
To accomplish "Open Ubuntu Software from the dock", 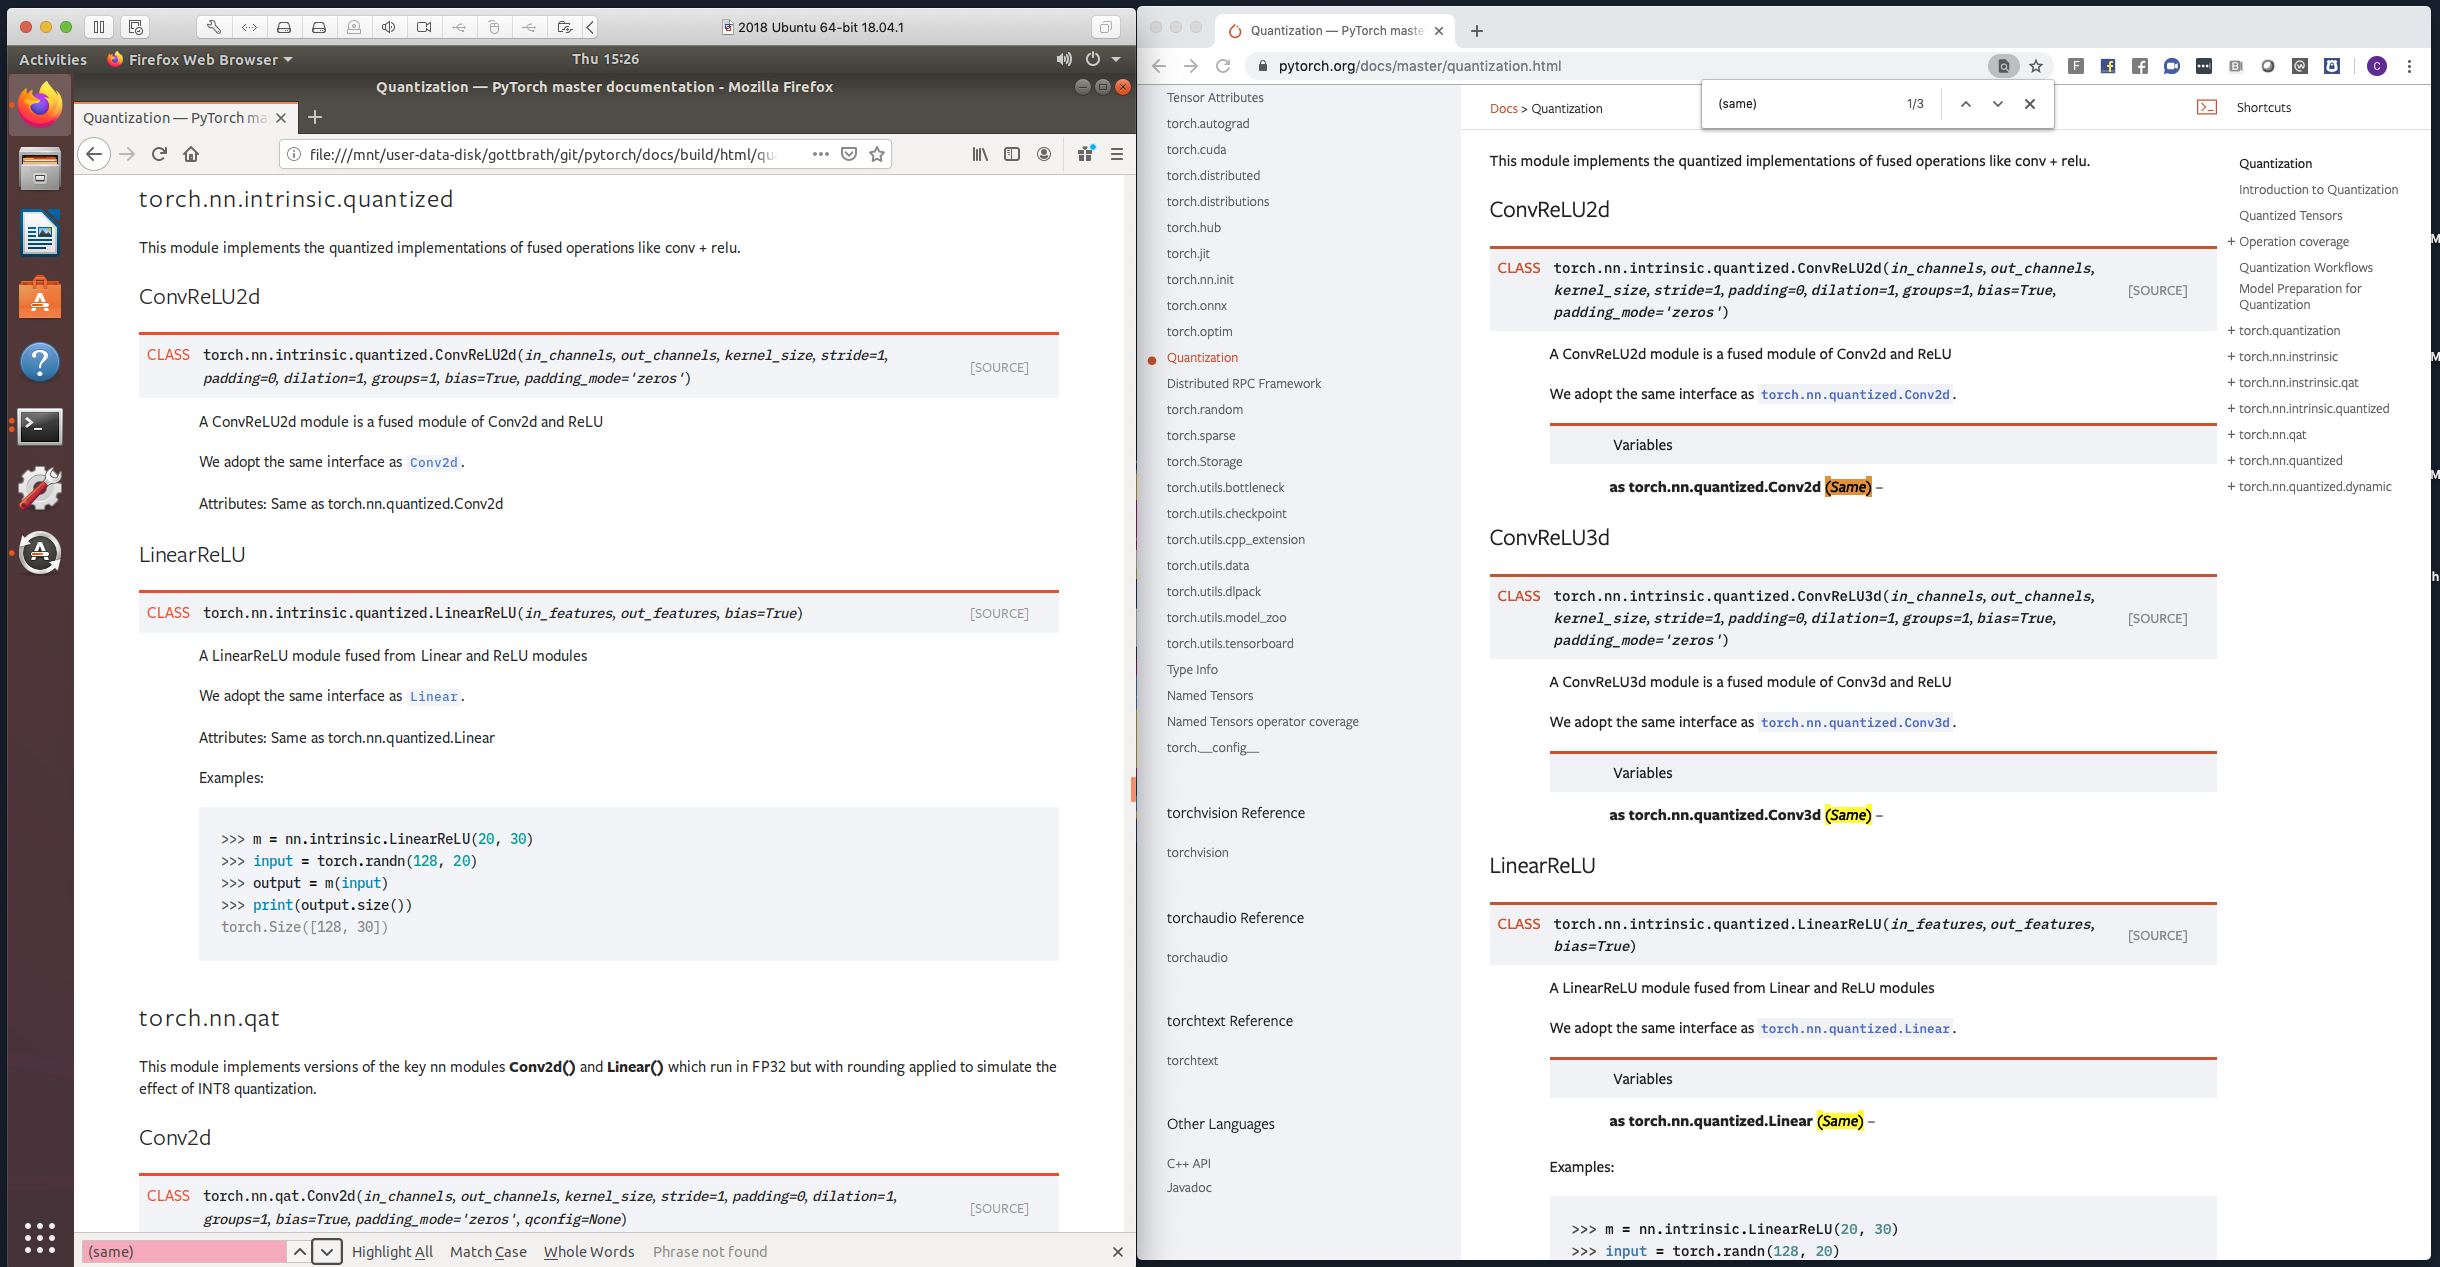I will (x=40, y=297).
